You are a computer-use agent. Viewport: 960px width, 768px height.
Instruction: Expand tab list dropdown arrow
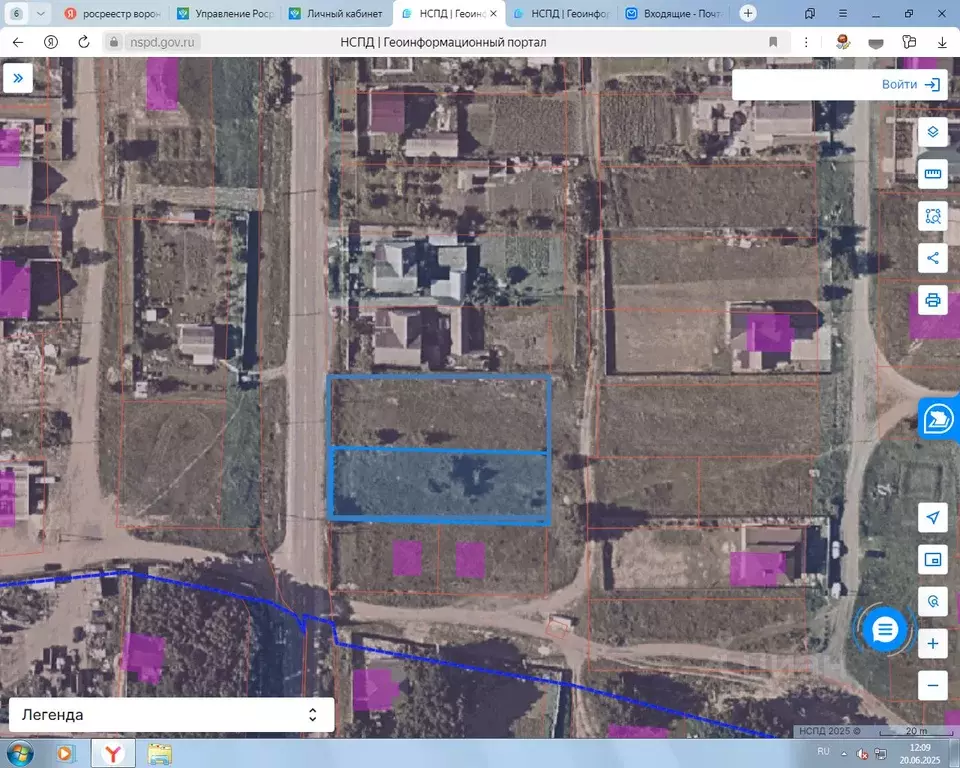click(x=40, y=13)
